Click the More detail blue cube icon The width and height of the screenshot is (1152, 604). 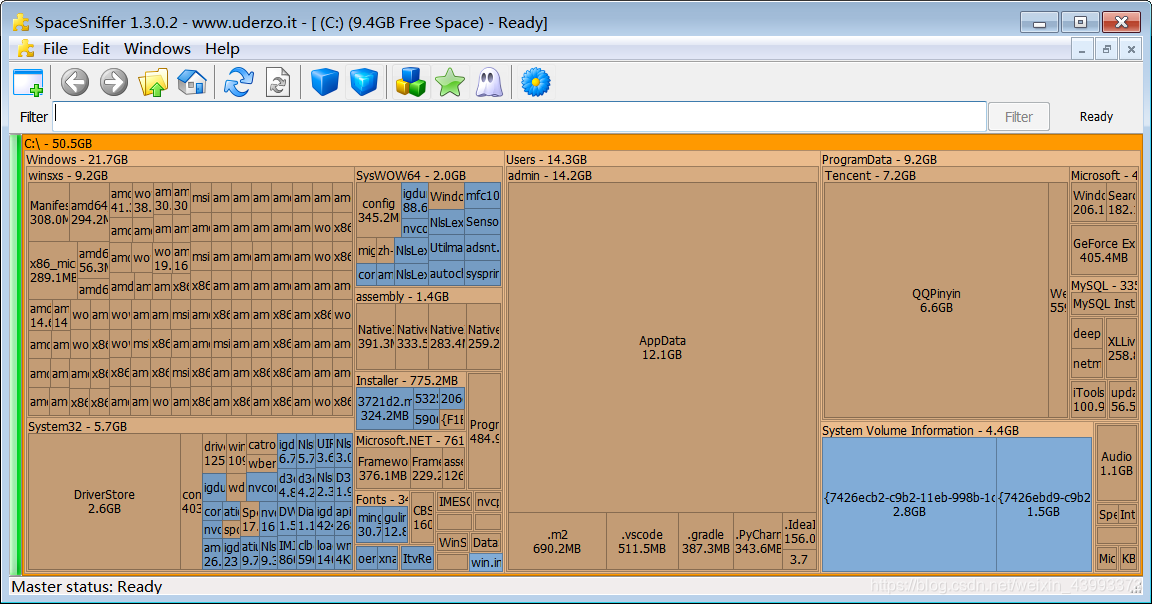(x=364, y=82)
